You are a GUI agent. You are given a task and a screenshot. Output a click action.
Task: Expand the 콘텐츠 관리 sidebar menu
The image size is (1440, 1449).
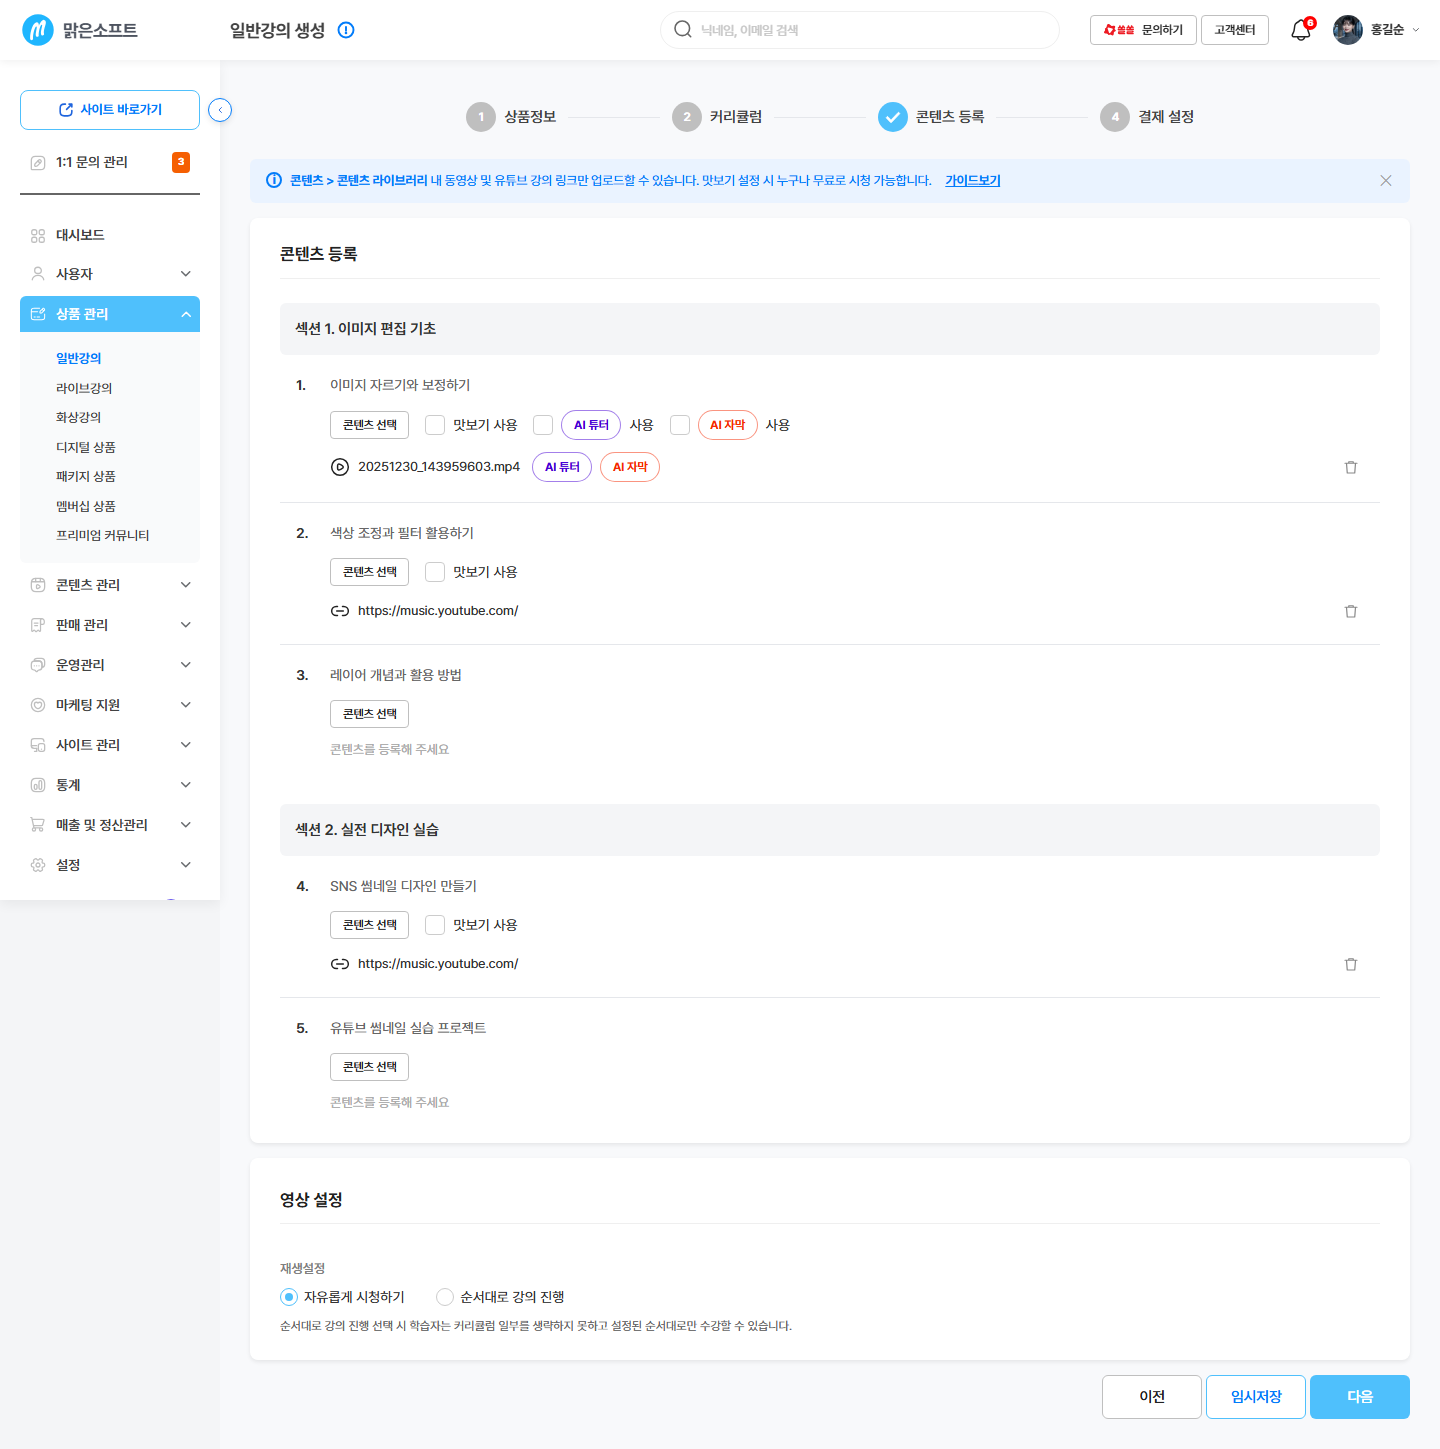pos(110,585)
